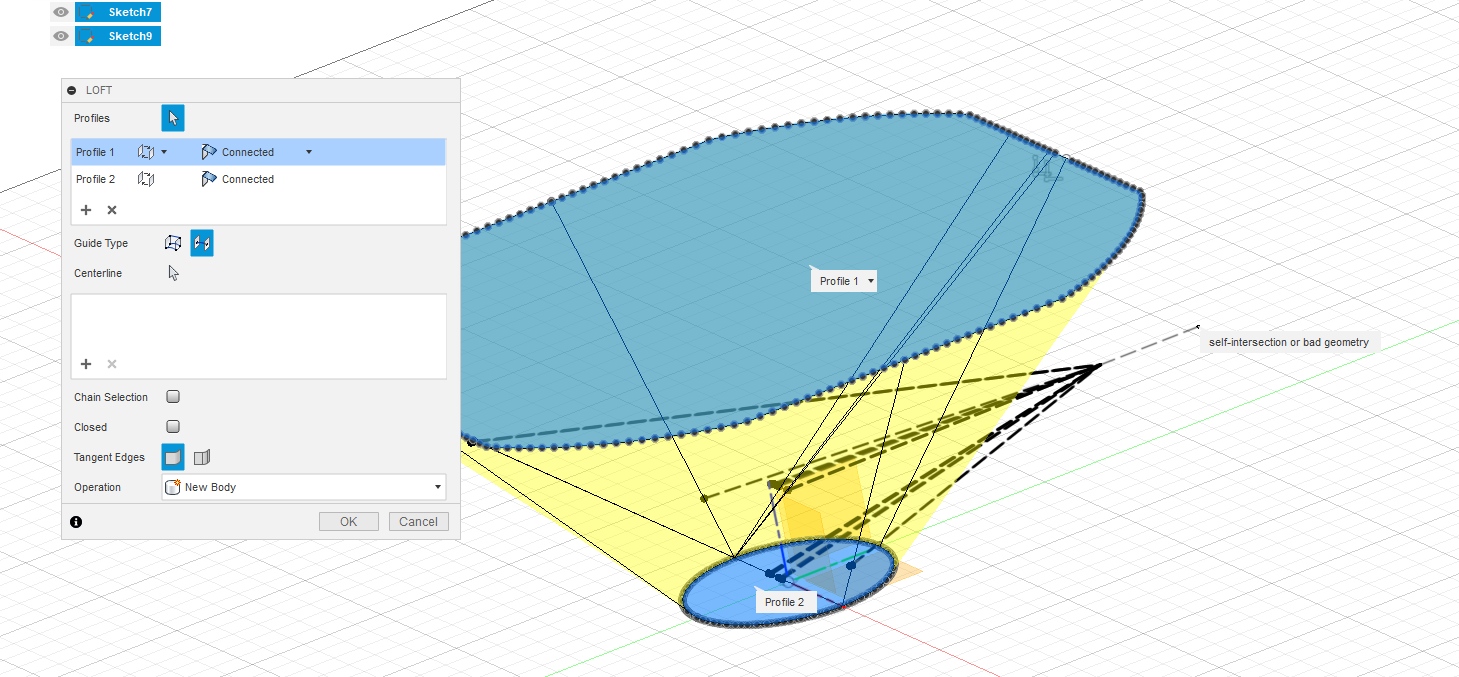Open Profile 1 Connected condition dropdown
The height and width of the screenshot is (677, 1459).
(x=308, y=152)
